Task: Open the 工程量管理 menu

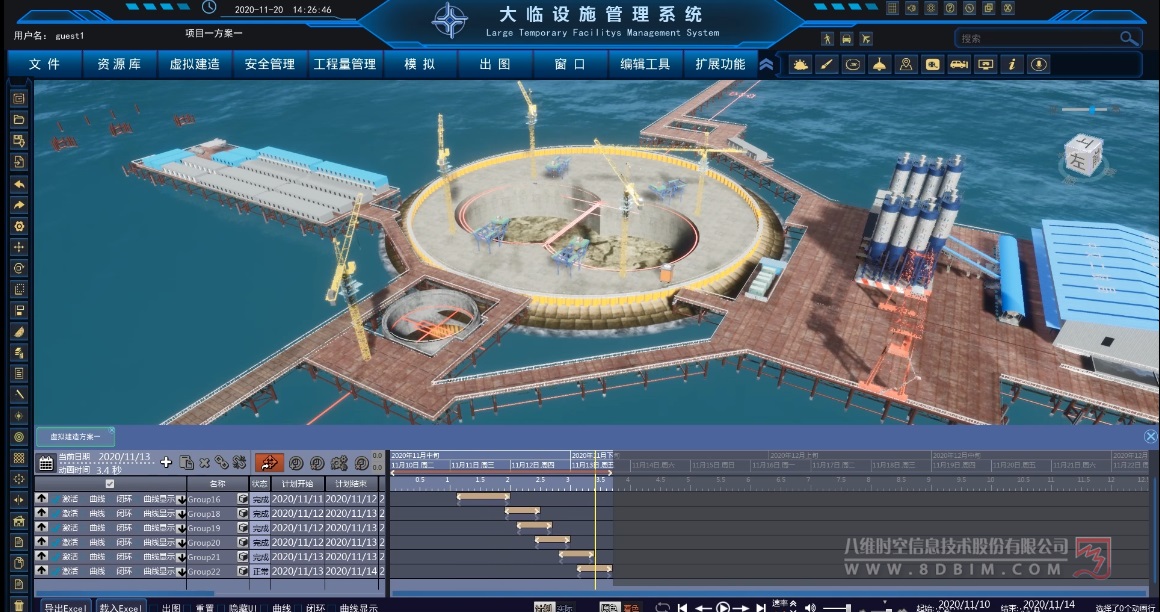Action: [345, 65]
